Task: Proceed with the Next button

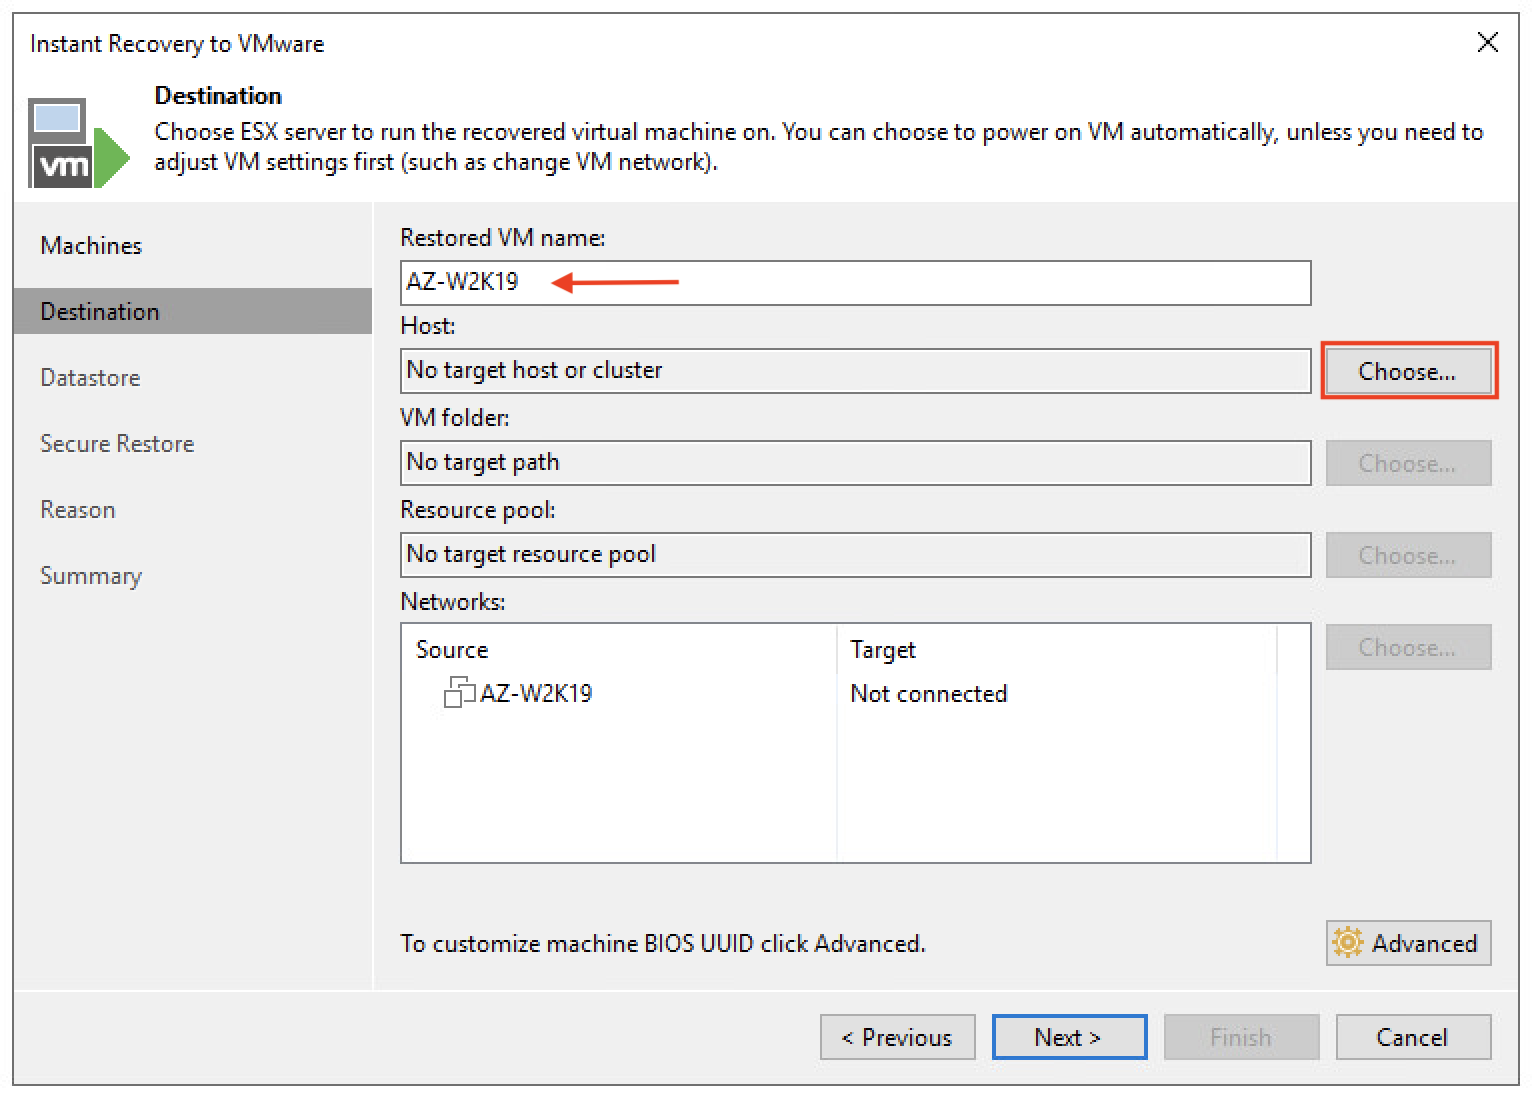Action: [1069, 1037]
